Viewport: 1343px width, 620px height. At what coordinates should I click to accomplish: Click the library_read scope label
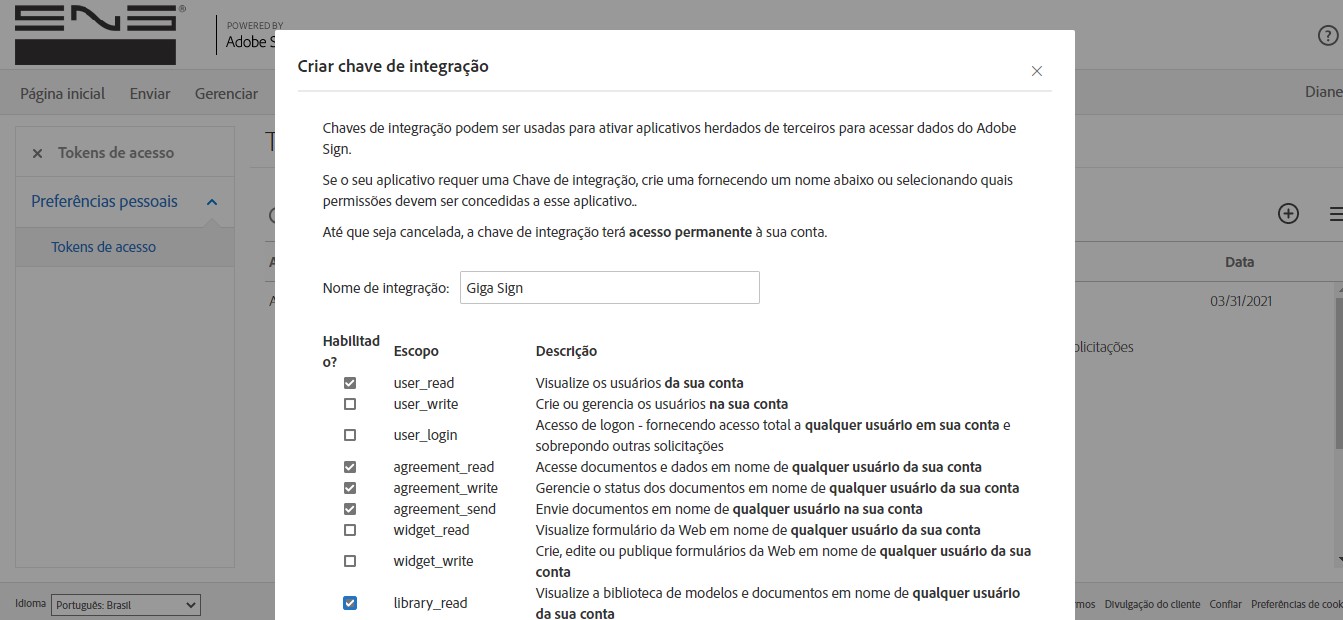pos(431,603)
